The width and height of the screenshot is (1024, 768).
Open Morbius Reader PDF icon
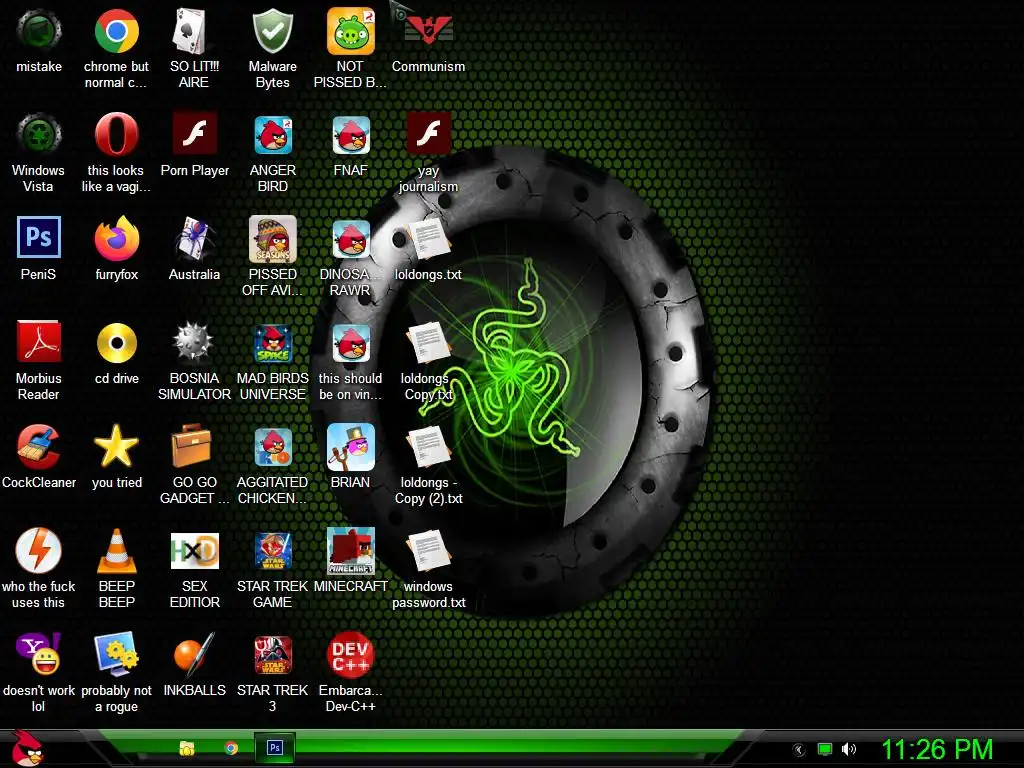[39, 342]
